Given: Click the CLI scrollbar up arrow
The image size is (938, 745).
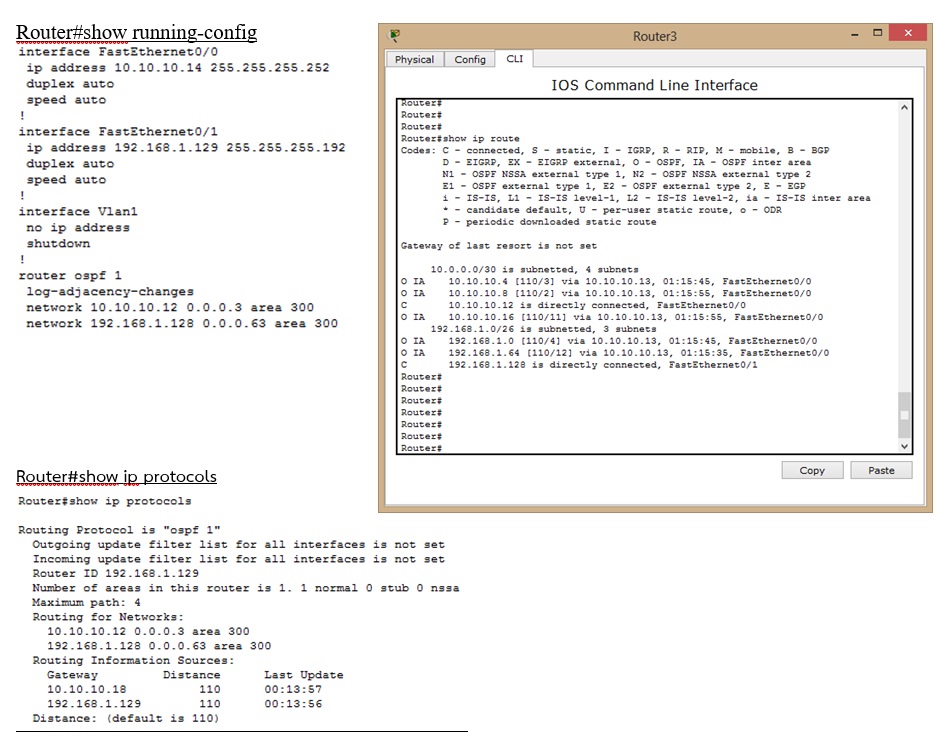Looking at the screenshot, I should tap(904, 108).
